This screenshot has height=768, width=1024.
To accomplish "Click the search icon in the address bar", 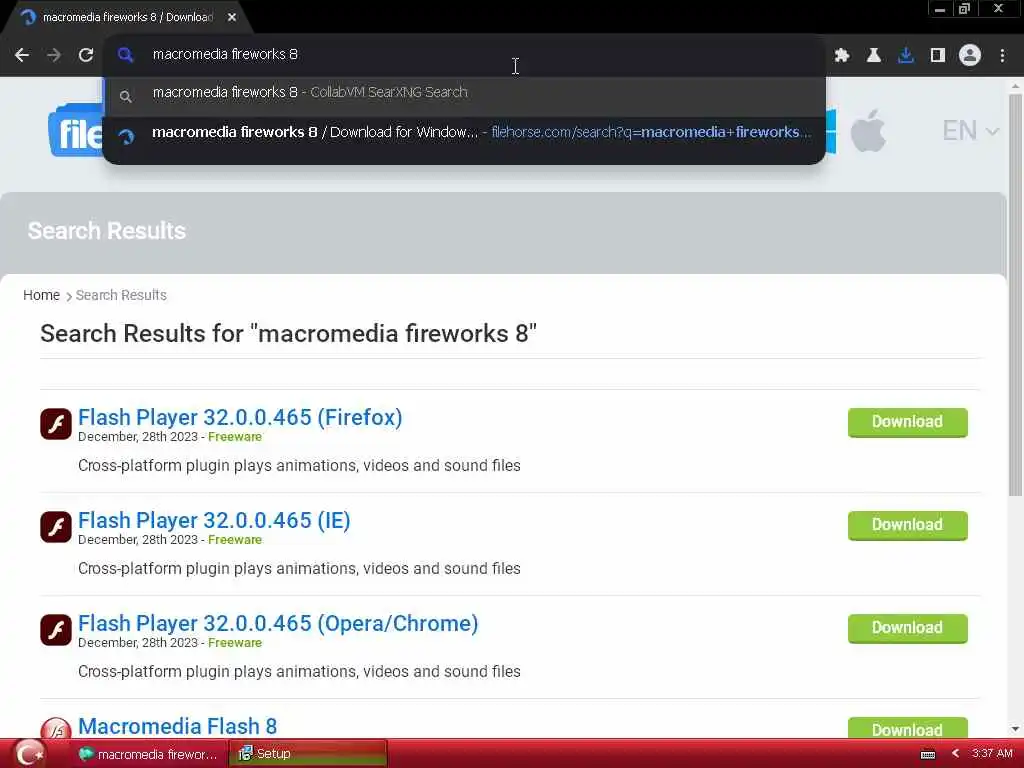I will click(x=125, y=55).
